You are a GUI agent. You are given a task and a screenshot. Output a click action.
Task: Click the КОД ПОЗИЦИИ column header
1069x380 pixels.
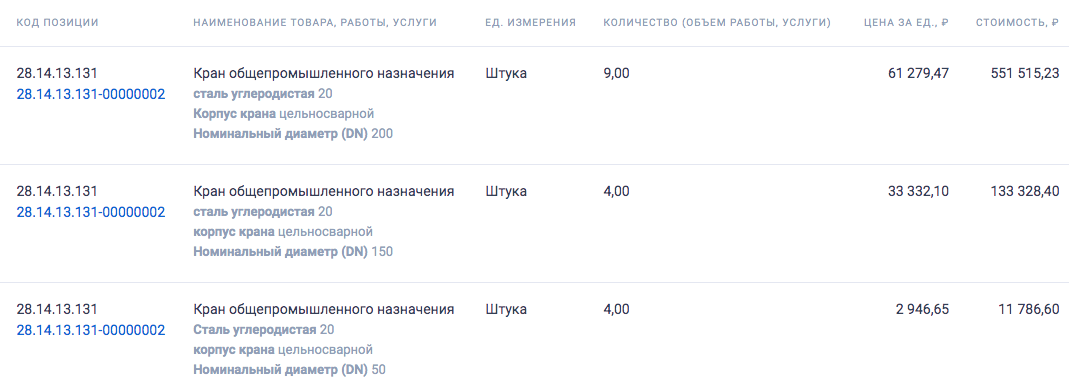57,23
